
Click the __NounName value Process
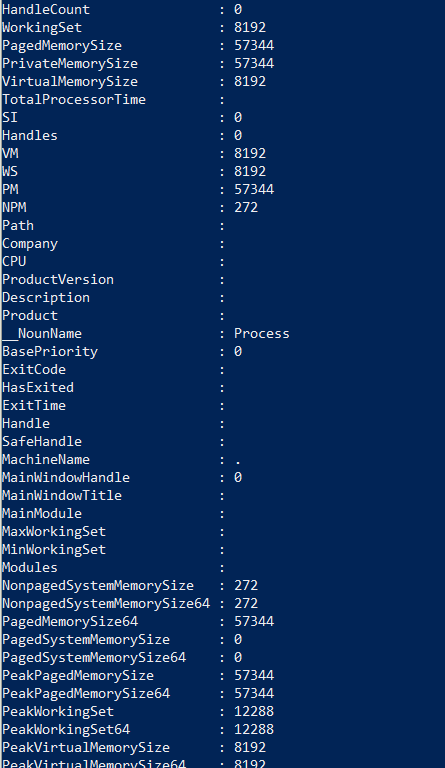[x=261, y=334]
